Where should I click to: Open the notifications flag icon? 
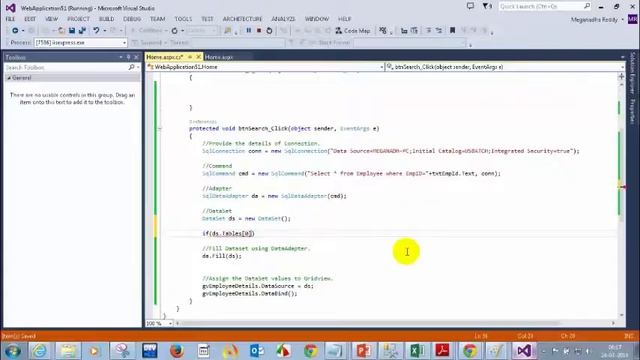487,6
